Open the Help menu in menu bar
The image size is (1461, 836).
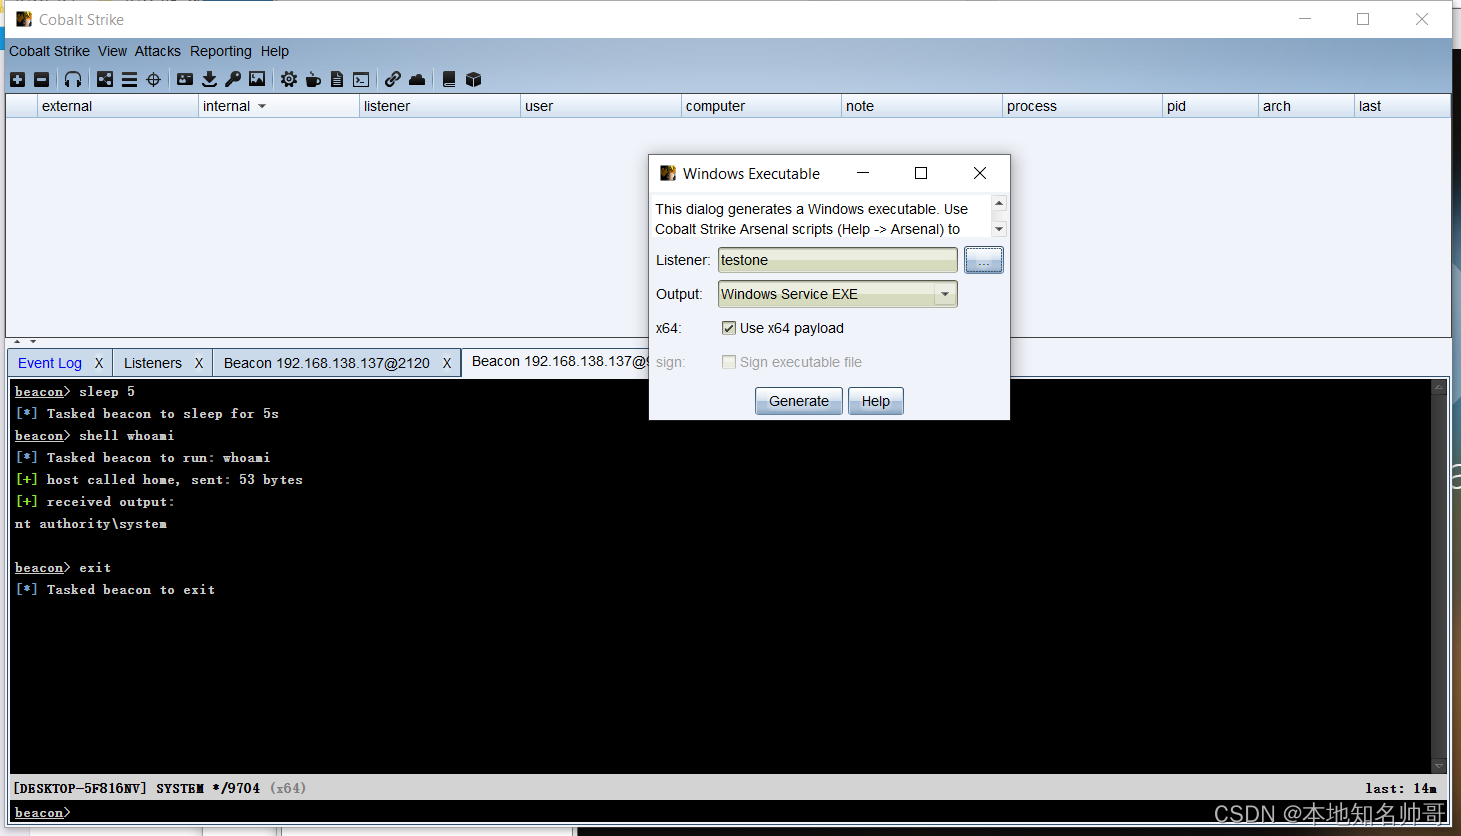point(275,51)
